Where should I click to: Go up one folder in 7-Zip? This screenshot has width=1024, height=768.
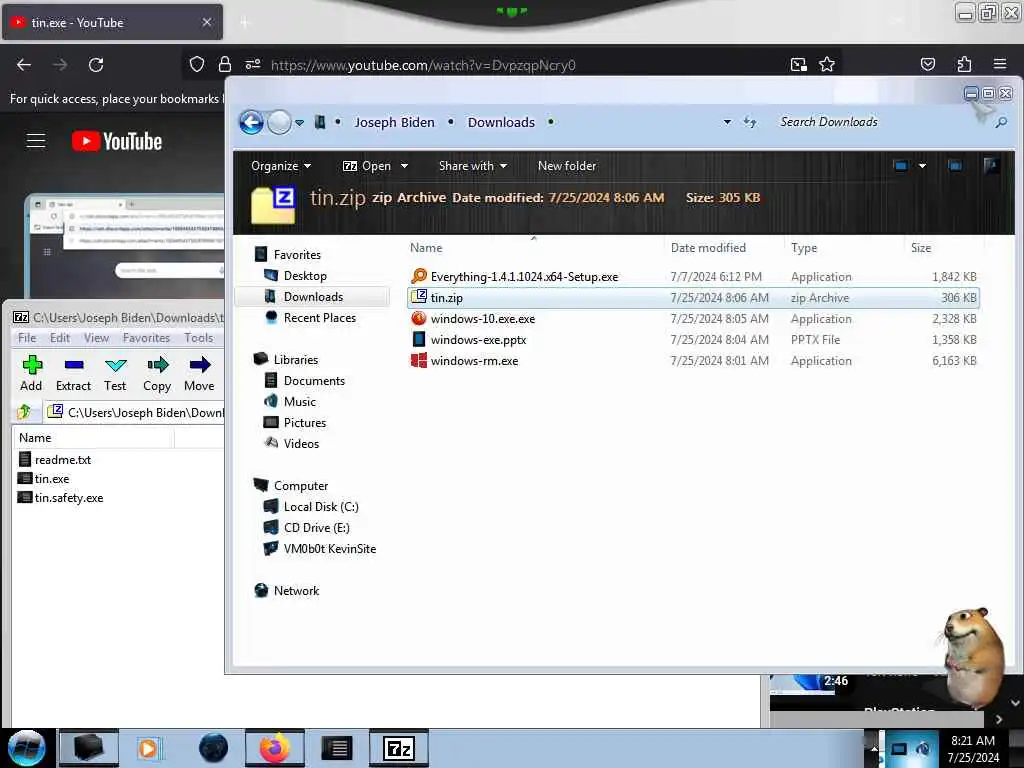point(25,412)
